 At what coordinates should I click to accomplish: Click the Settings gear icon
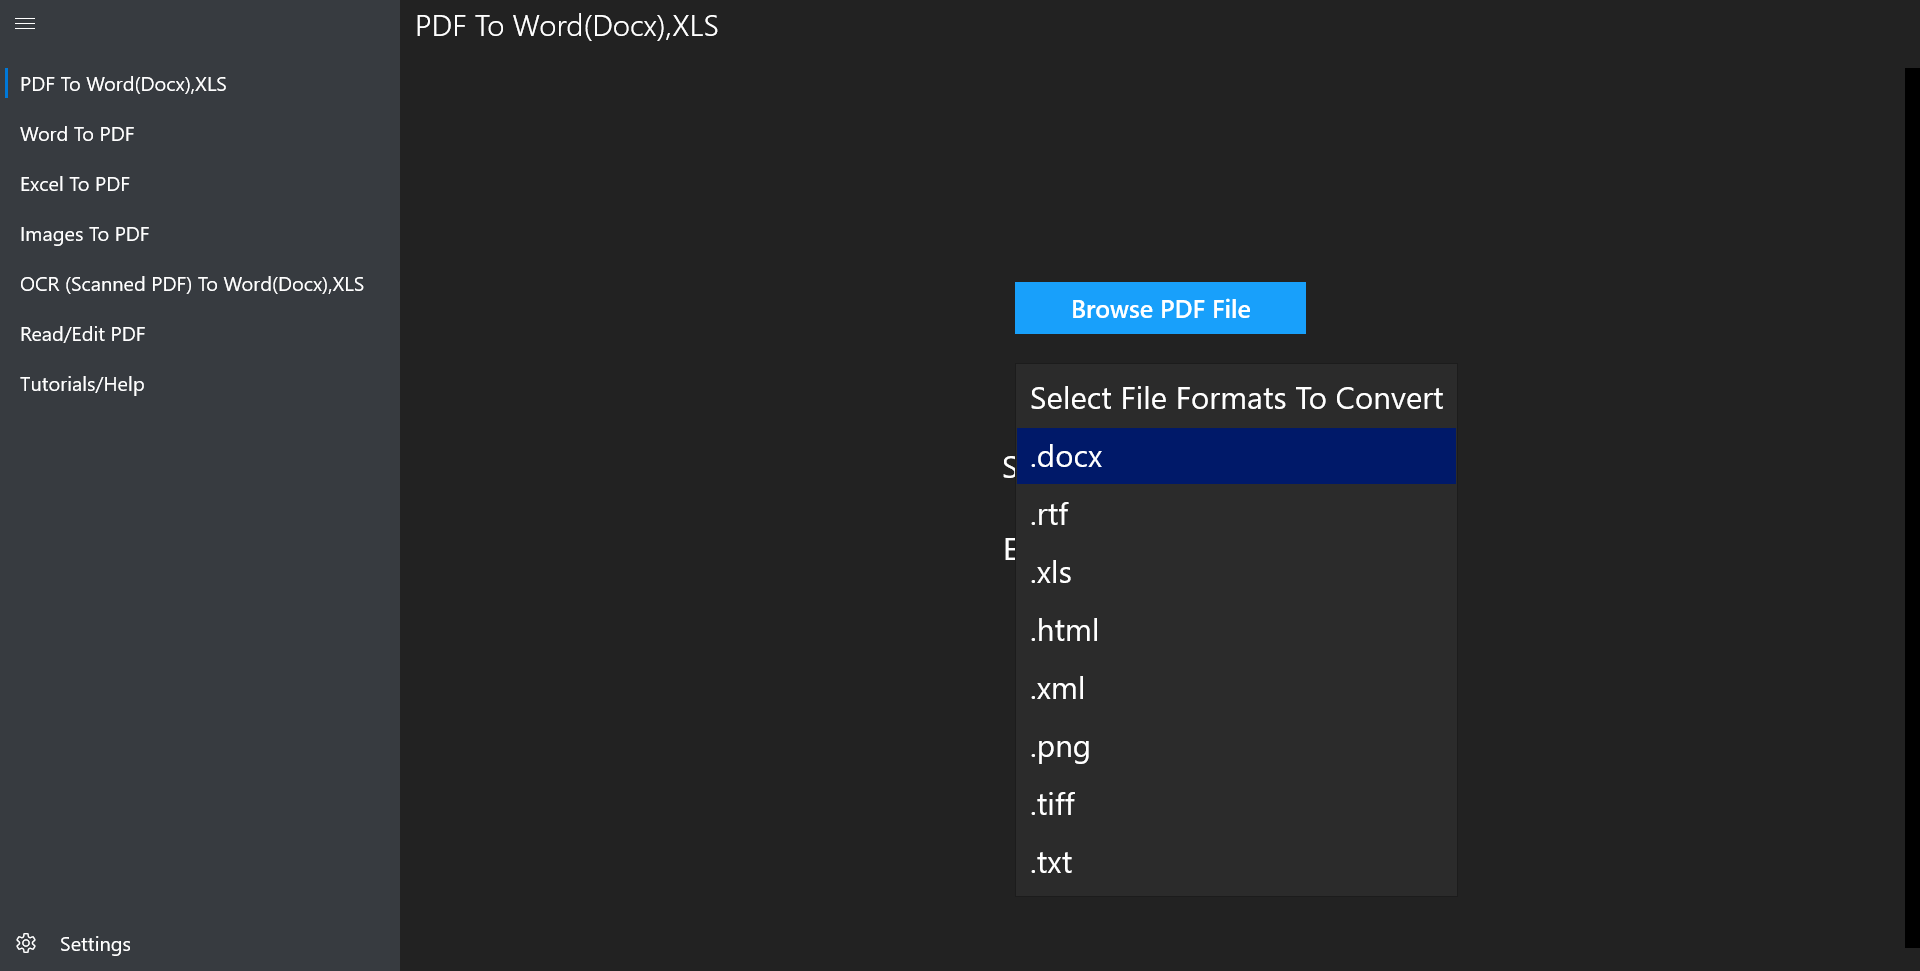26,943
